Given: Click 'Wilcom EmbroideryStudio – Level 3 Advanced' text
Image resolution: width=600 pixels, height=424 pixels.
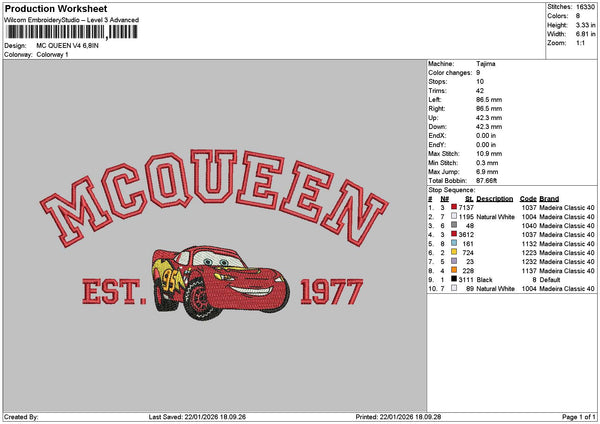Looking at the screenshot, I should coord(71,20).
